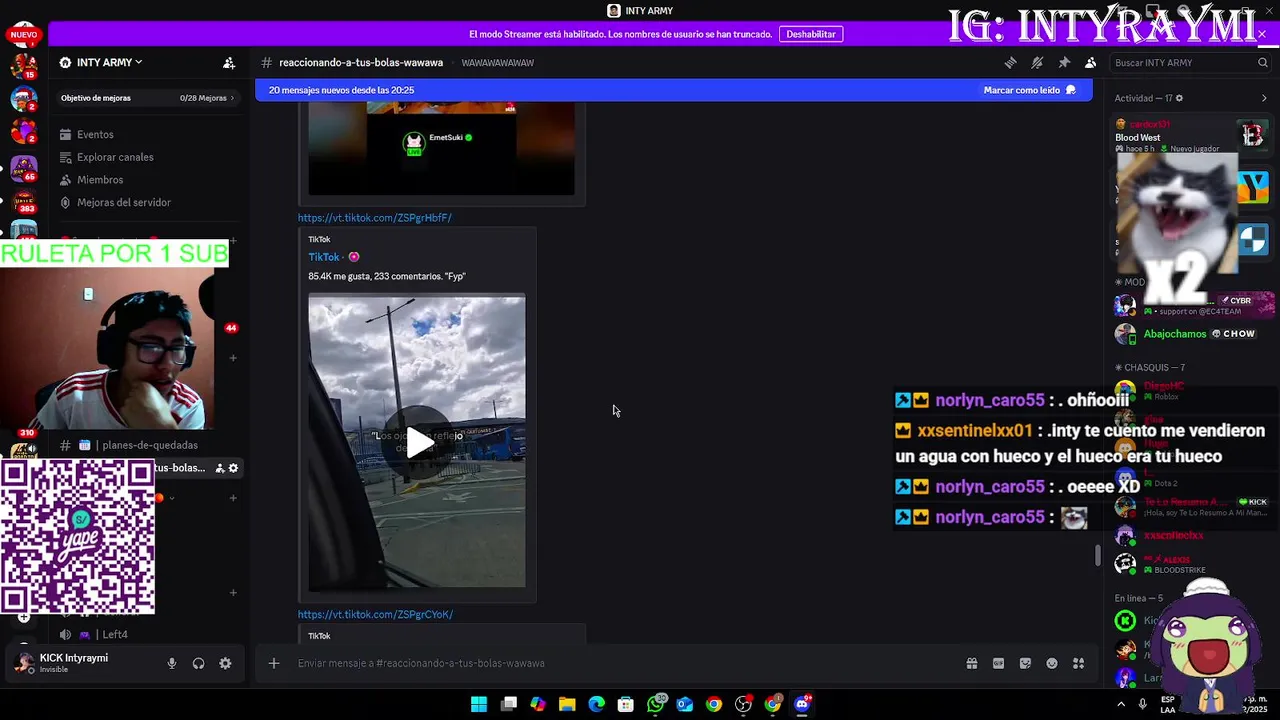Click the system tray microphone icon
Viewport: 1280px width, 720px height.
tap(1142, 704)
